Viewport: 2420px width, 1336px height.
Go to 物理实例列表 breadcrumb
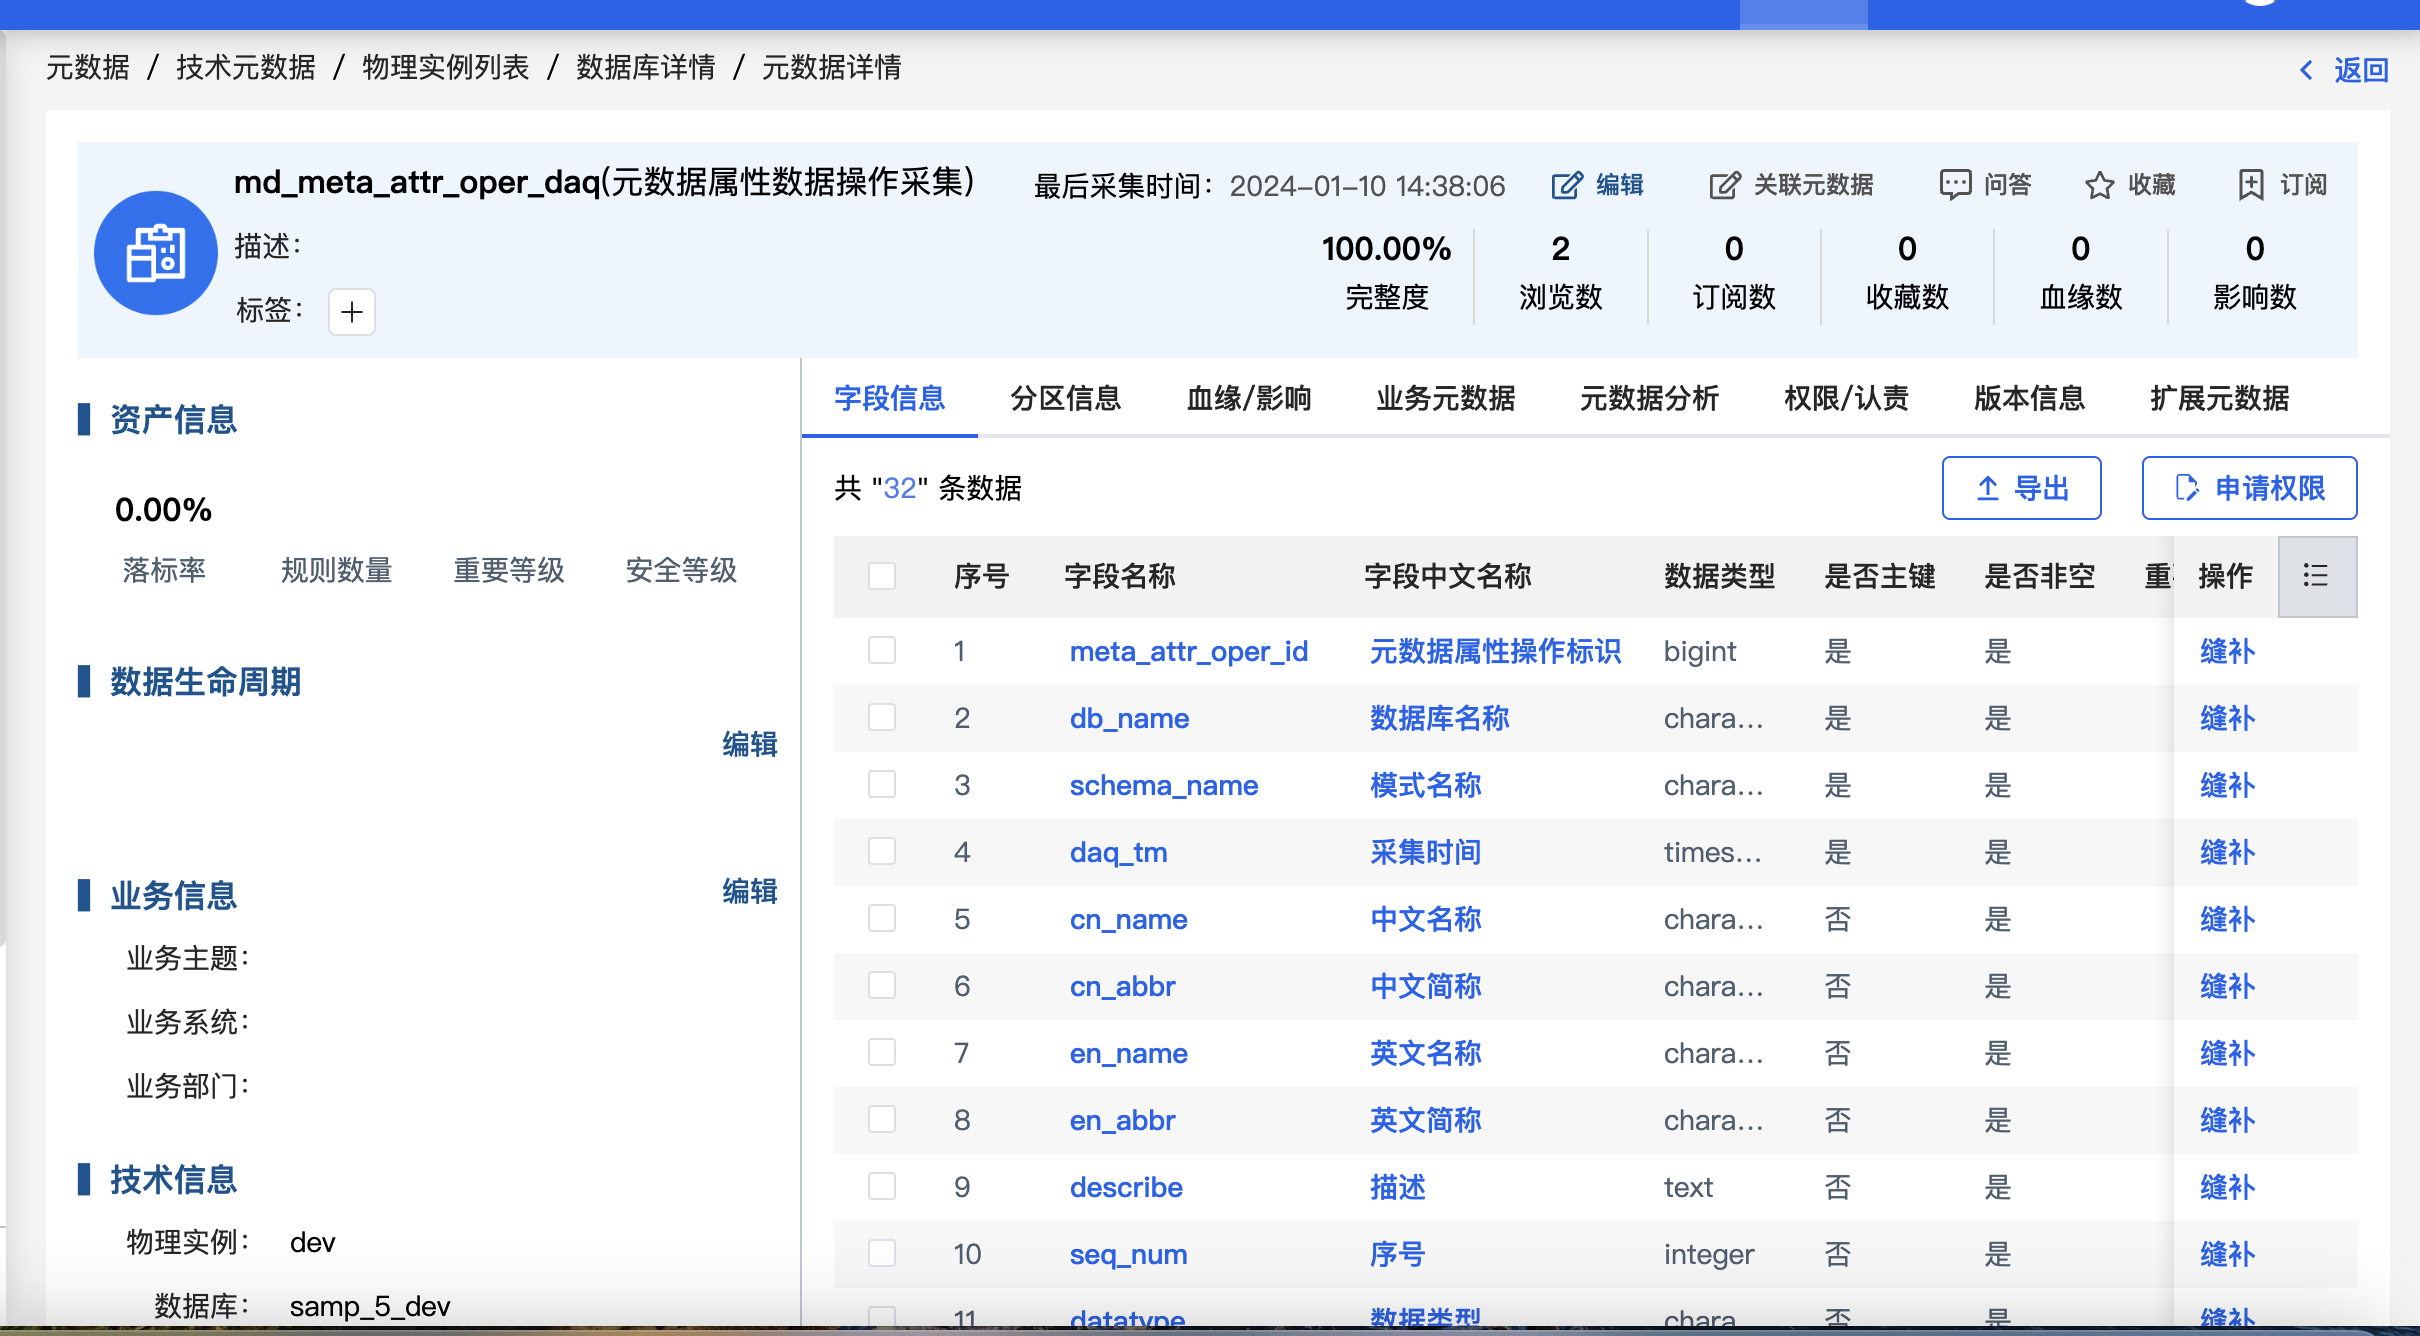(x=446, y=67)
